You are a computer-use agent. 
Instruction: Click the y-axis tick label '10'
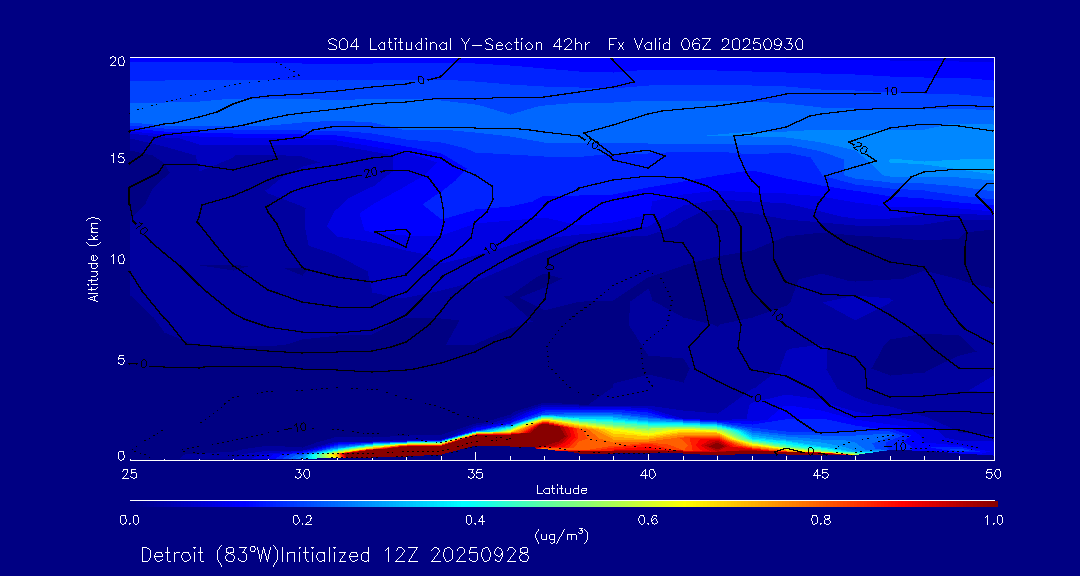(116, 259)
